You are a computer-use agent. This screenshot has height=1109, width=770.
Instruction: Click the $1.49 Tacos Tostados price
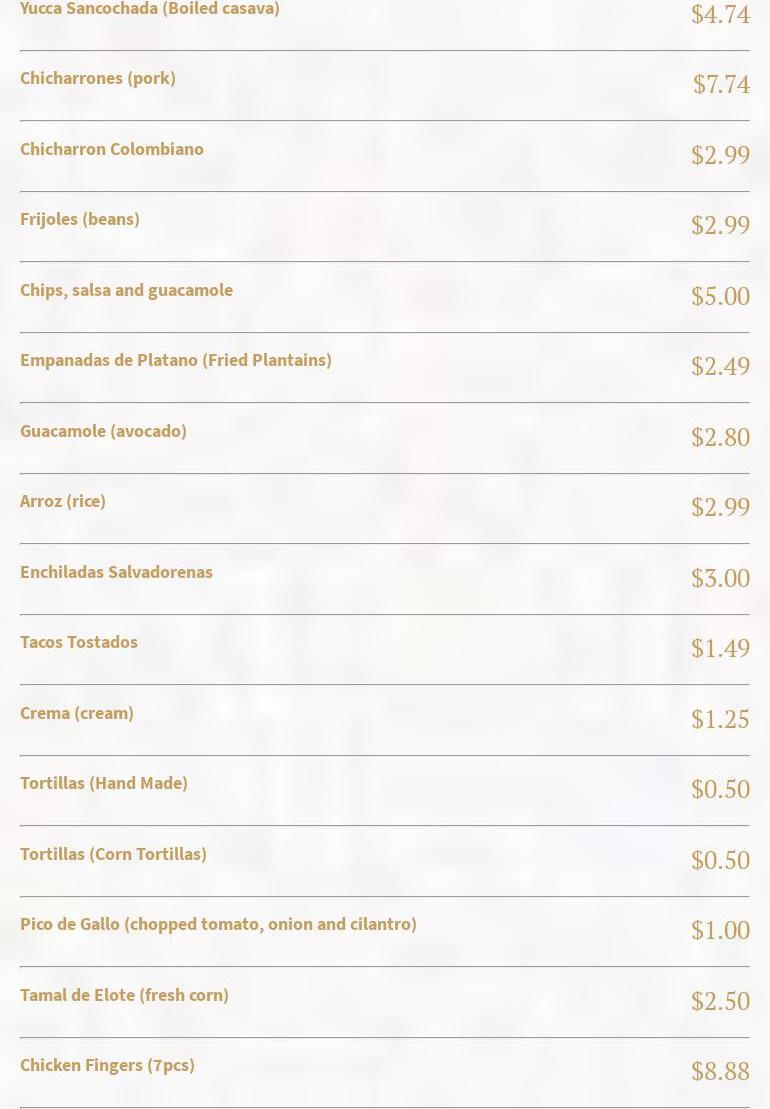pyautogui.click(x=720, y=649)
